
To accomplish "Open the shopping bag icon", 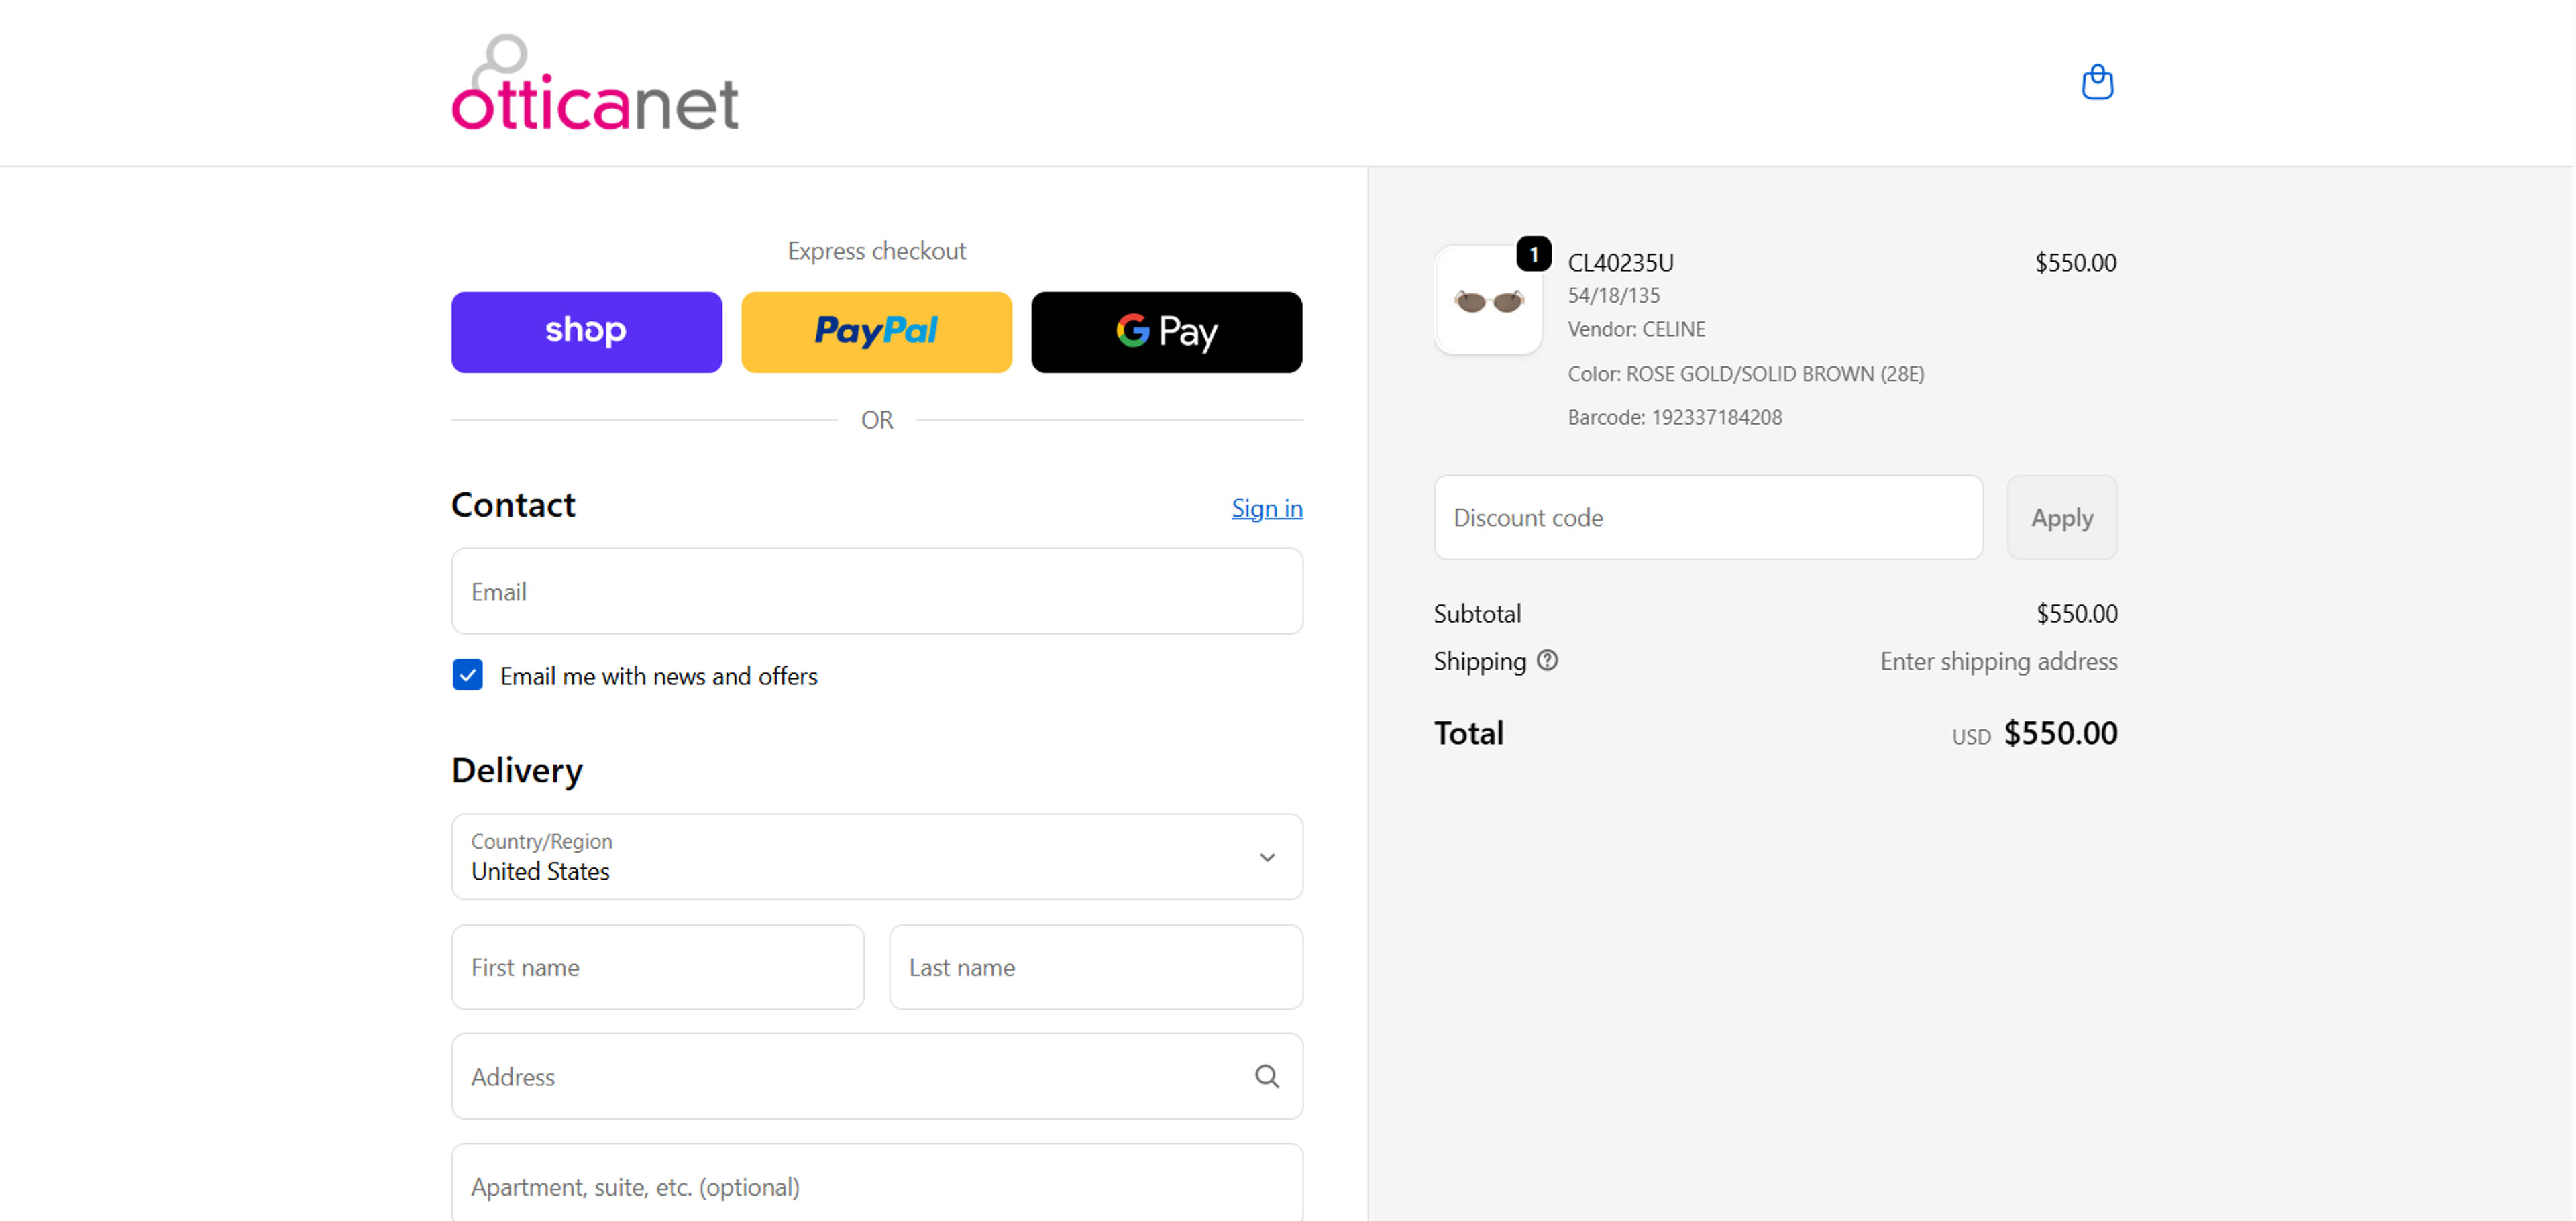I will tap(2097, 82).
